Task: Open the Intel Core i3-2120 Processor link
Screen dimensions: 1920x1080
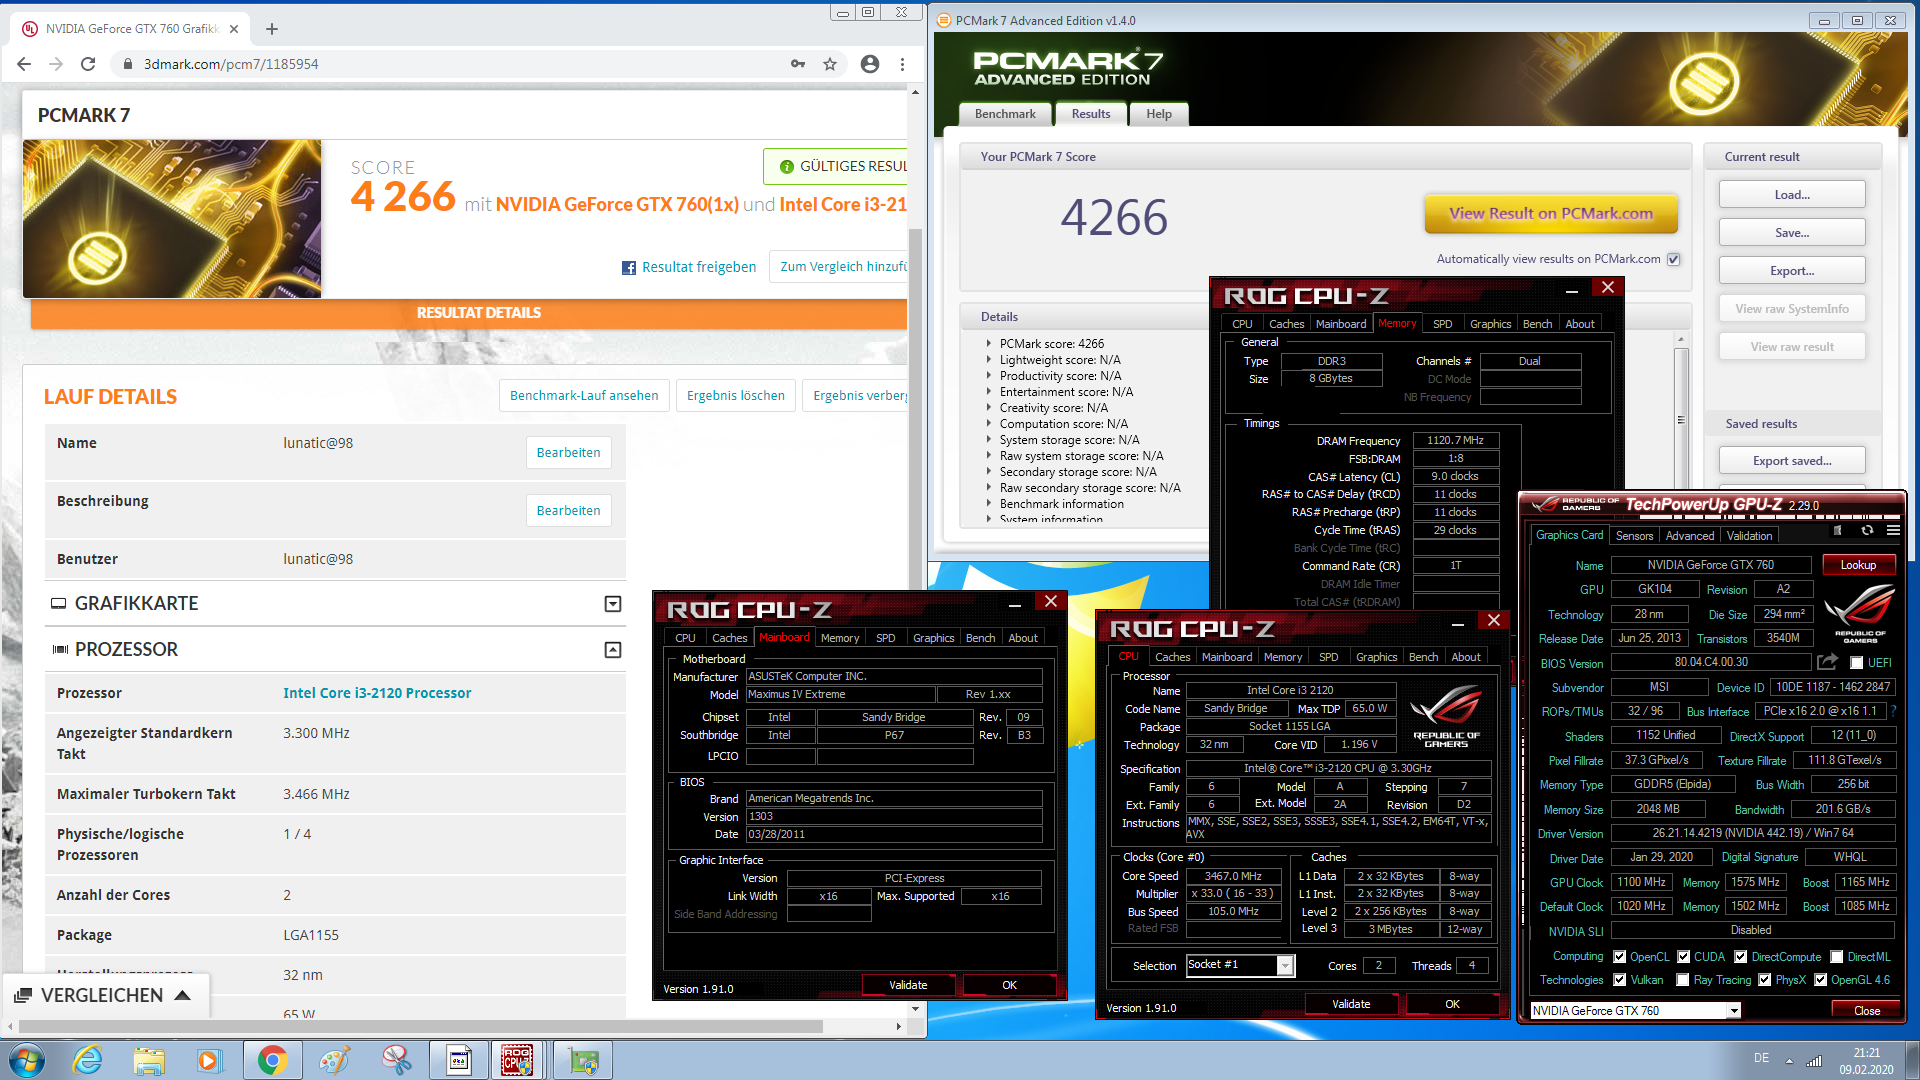Action: click(x=377, y=693)
